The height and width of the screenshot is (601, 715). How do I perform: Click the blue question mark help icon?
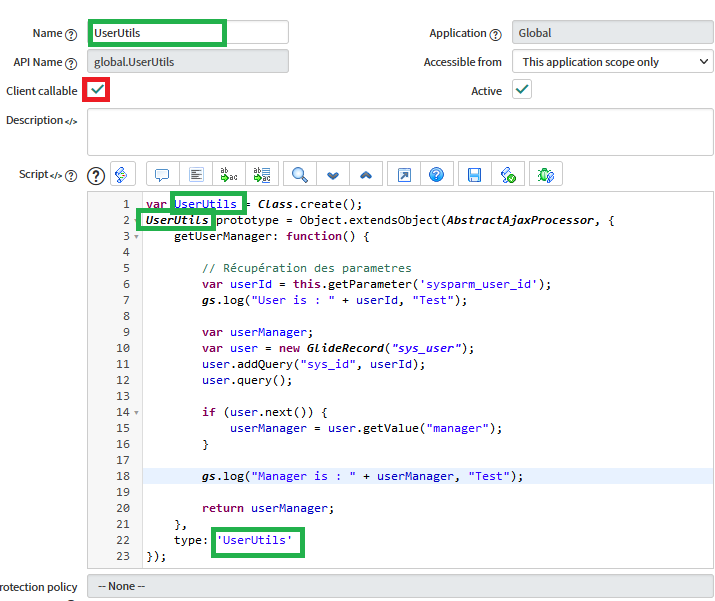pos(437,174)
